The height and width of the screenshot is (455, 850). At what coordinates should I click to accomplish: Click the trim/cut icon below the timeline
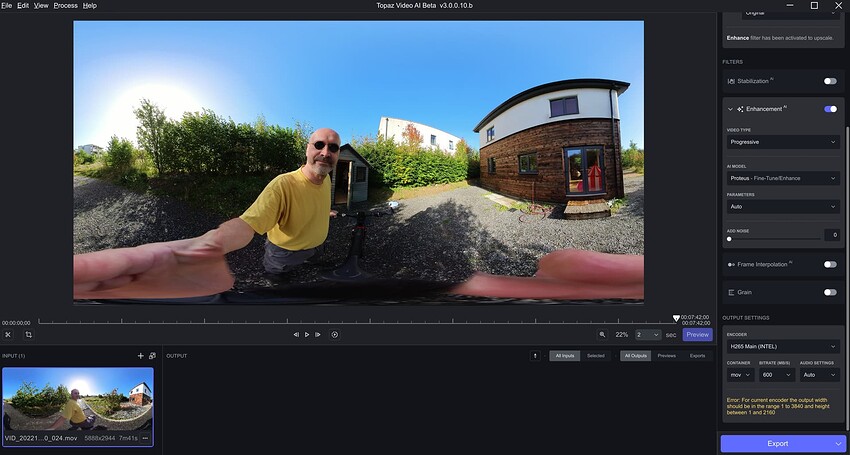pyautogui.click(x=8, y=334)
